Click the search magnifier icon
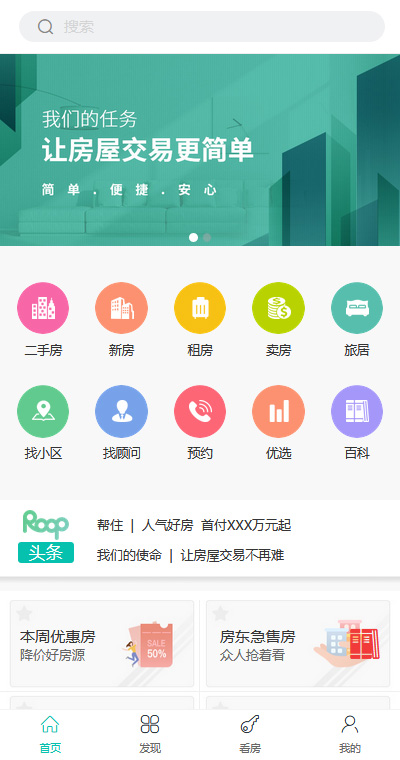Screen dimensions: 400x760 pyautogui.click(x=45, y=27)
